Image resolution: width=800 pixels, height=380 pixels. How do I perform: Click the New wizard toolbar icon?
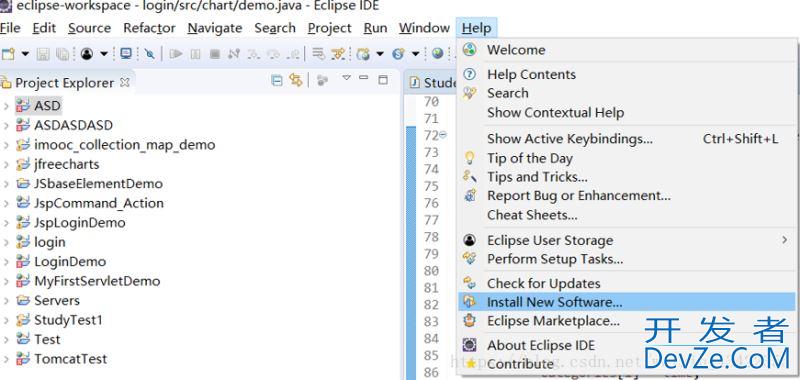8,54
